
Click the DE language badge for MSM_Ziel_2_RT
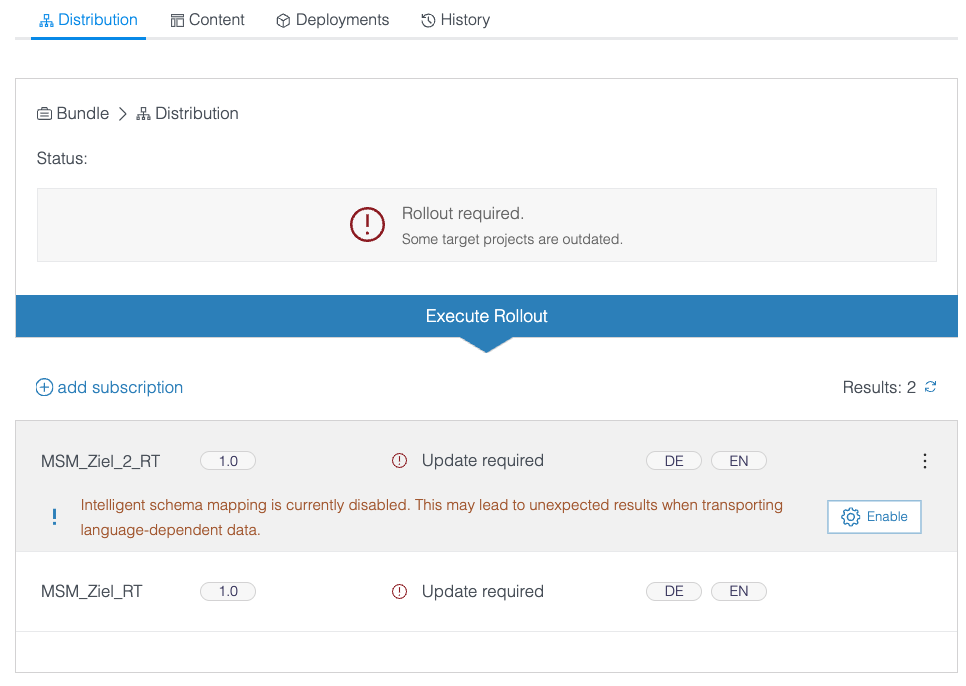click(x=674, y=461)
